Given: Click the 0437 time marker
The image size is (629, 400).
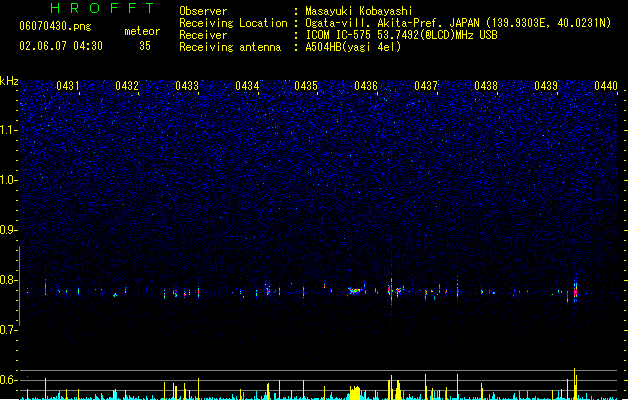Looking at the screenshot, I should click(x=426, y=86).
